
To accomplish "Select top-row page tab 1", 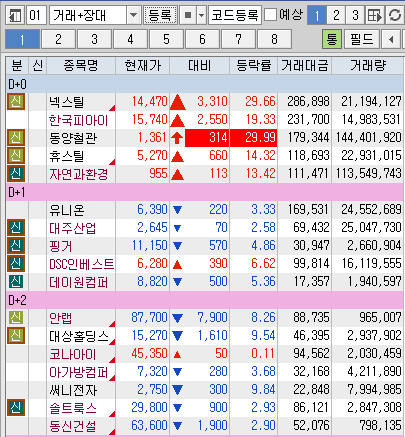I will pyautogui.click(x=317, y=15).
